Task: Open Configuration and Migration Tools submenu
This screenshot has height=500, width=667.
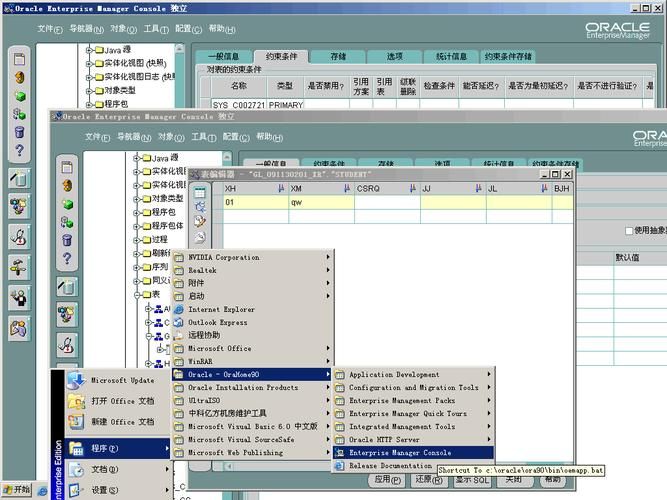Action: point(413,388)
